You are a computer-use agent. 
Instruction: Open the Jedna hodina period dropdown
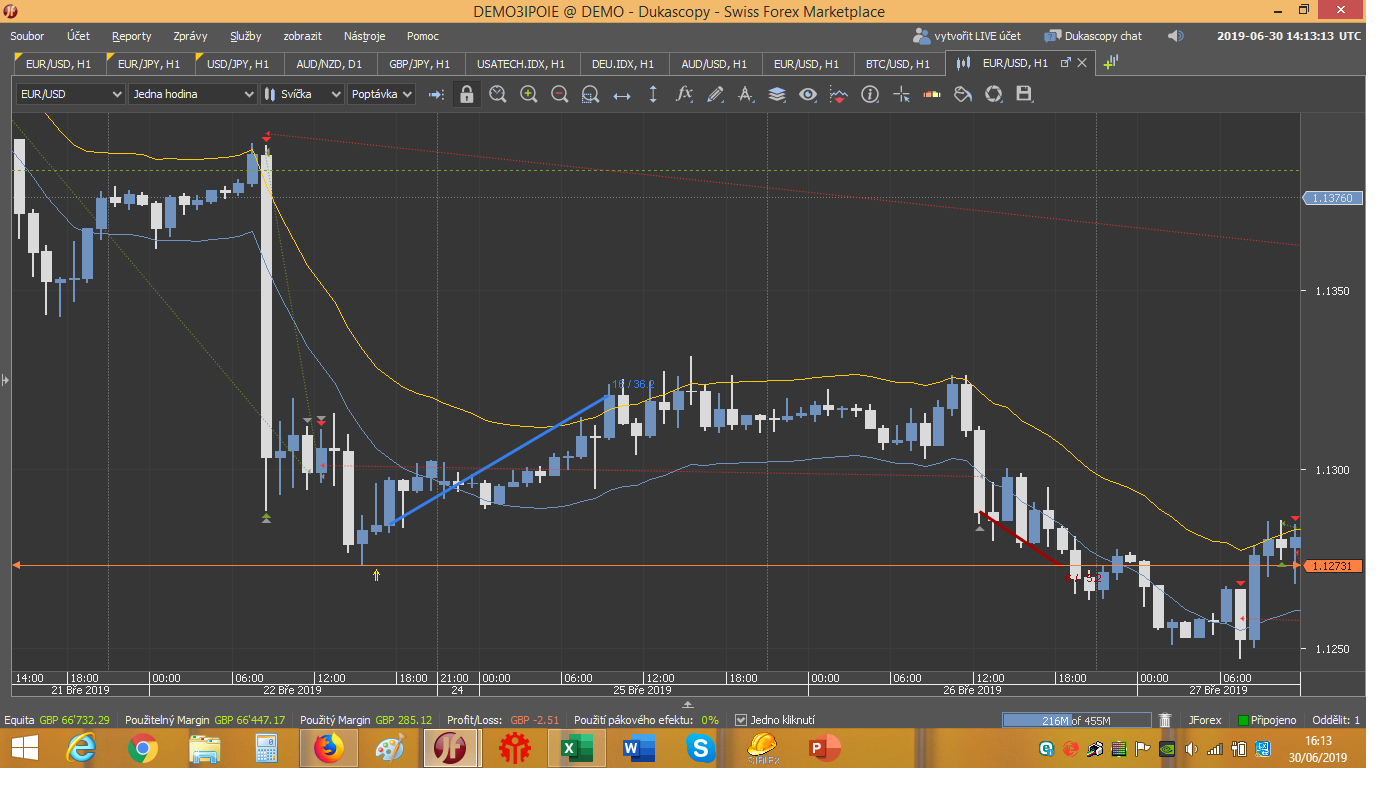[x=193, y=94]
